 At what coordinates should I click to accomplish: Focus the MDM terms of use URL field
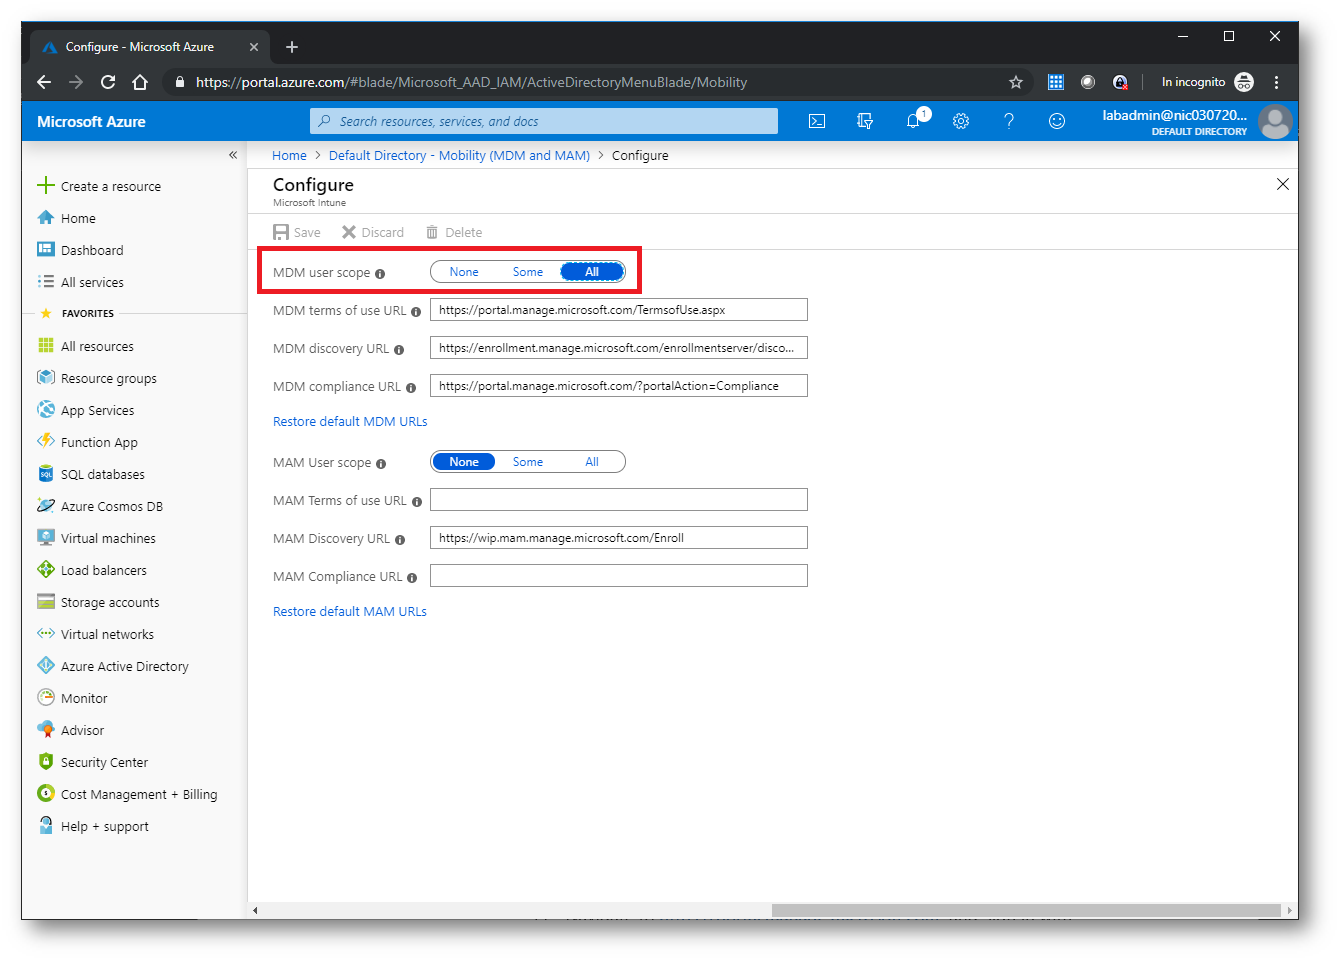[x=619, y=310]
